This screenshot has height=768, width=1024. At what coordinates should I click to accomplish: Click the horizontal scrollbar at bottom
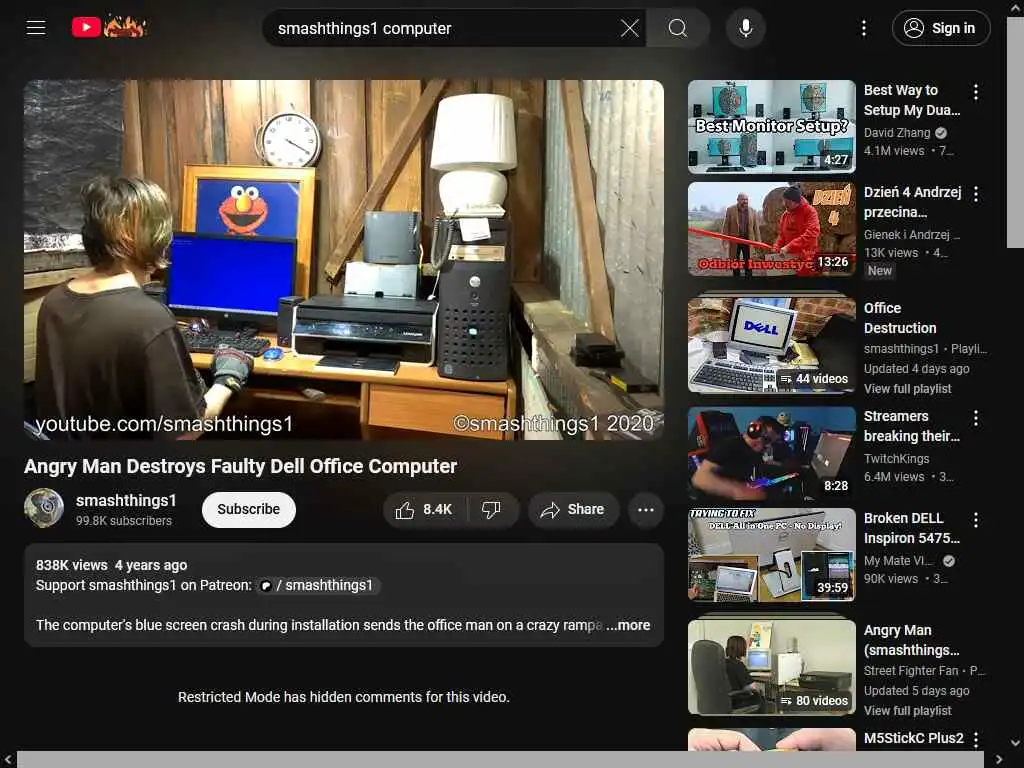click(x=500, y=760)
